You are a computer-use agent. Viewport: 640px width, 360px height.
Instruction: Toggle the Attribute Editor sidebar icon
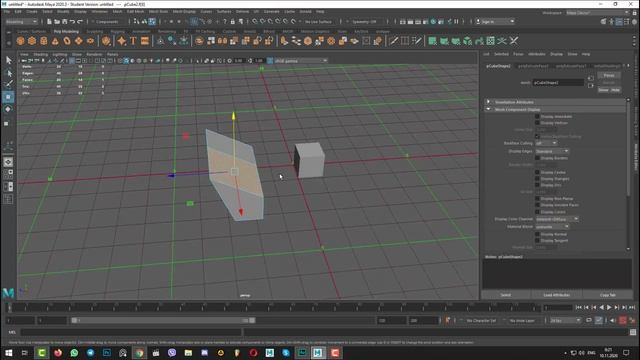coord(619,22)
